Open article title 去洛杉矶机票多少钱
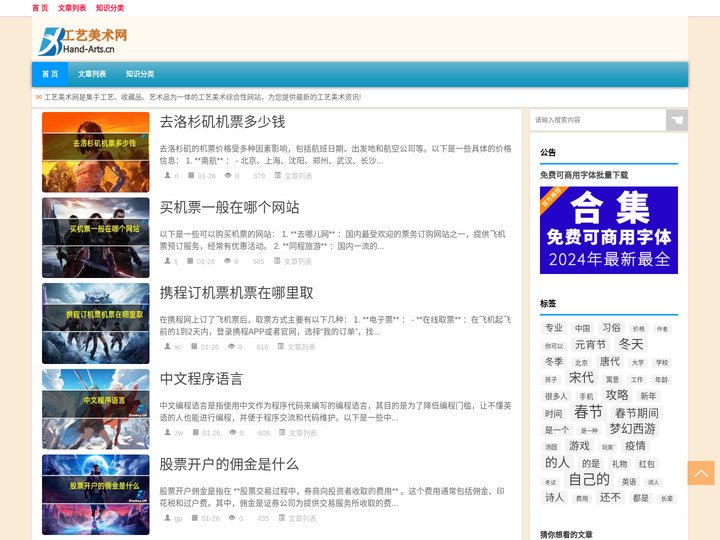The image size is (720, 540). pyautogui.click(x=223, y=122)
